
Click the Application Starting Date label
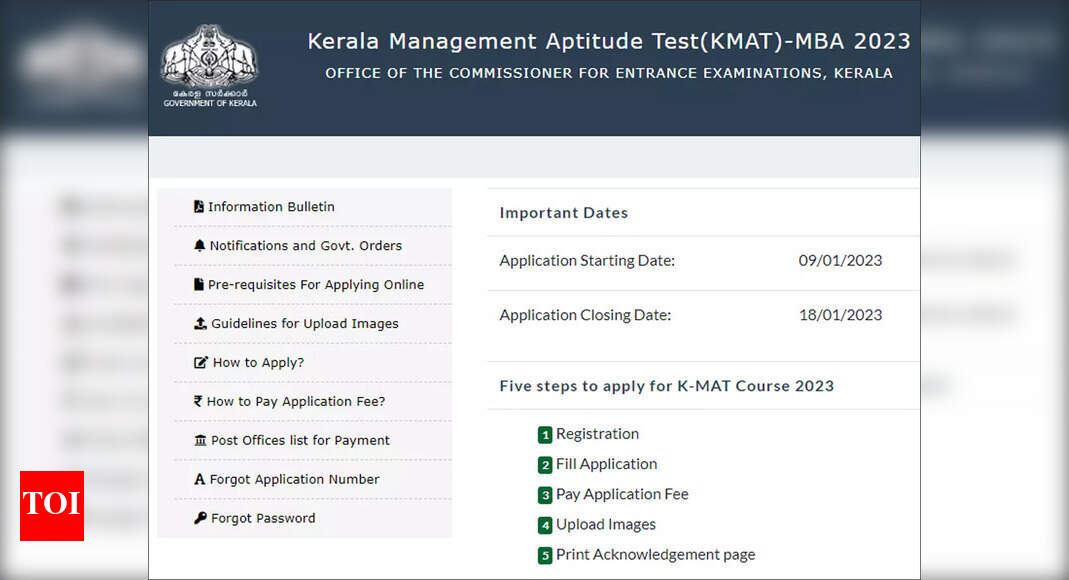(x=587, y=260)
